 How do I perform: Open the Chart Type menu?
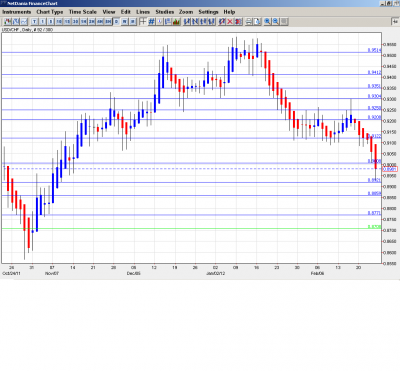pos(50,12)
